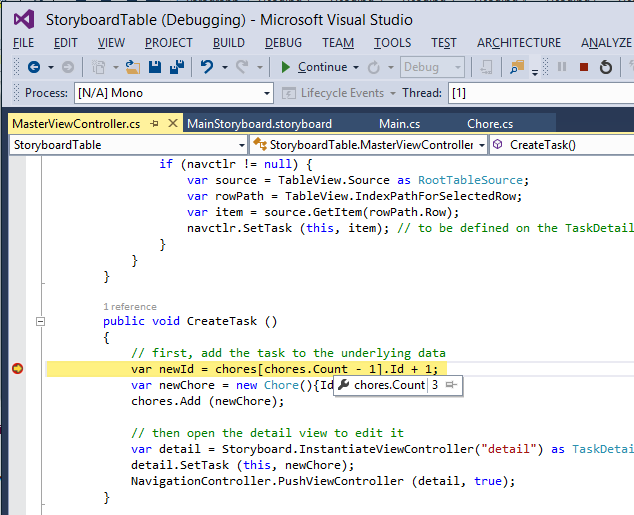
Task: Click the Save All icon
Action: pyautogui.click(x=177, y=67)
